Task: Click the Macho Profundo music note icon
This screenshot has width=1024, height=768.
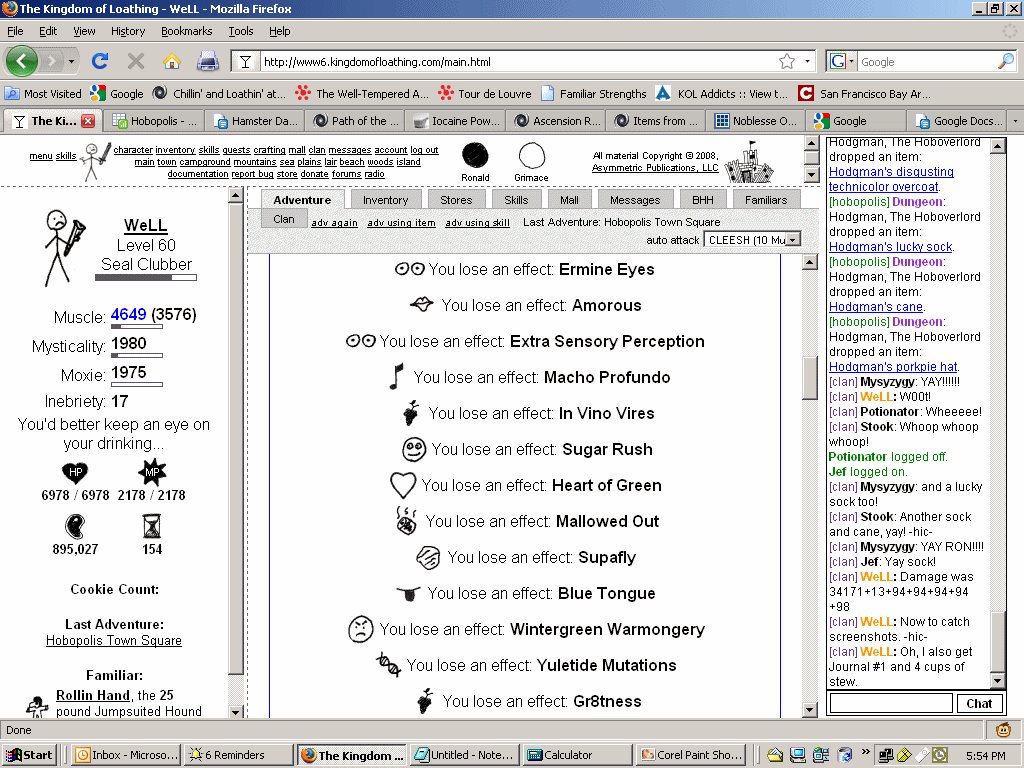Action: coord(396,377)
